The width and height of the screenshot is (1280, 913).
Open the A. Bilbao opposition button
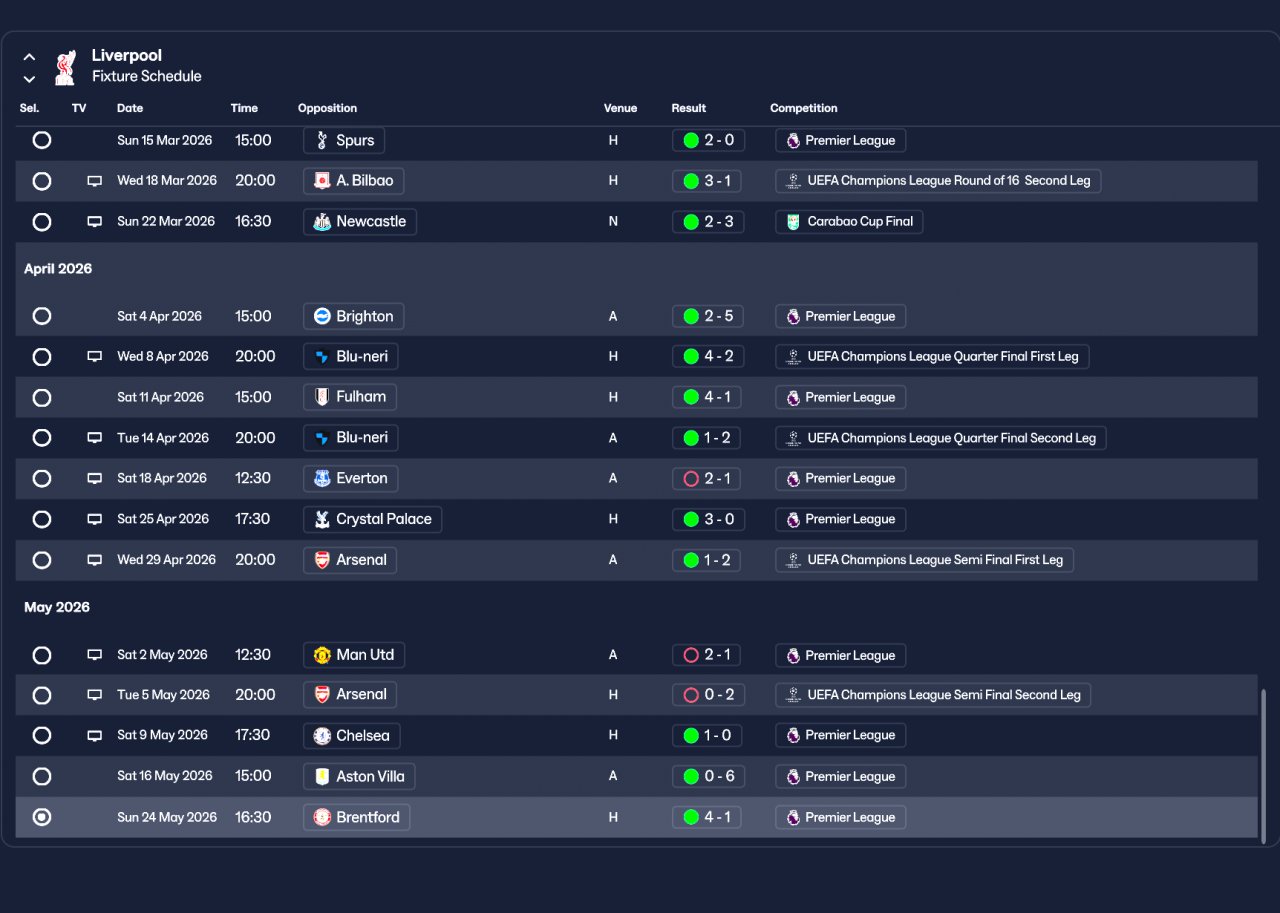tap(354, 181)
